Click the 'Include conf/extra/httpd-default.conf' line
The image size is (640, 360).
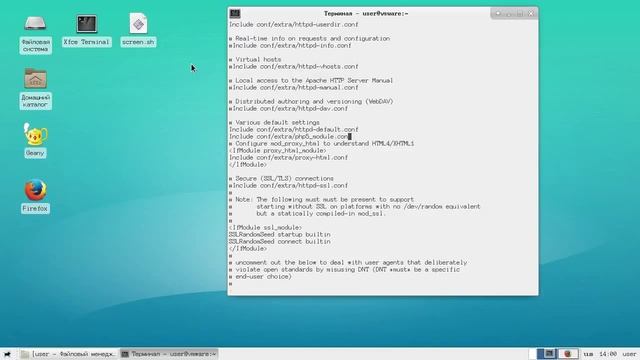tap(293, 129)
